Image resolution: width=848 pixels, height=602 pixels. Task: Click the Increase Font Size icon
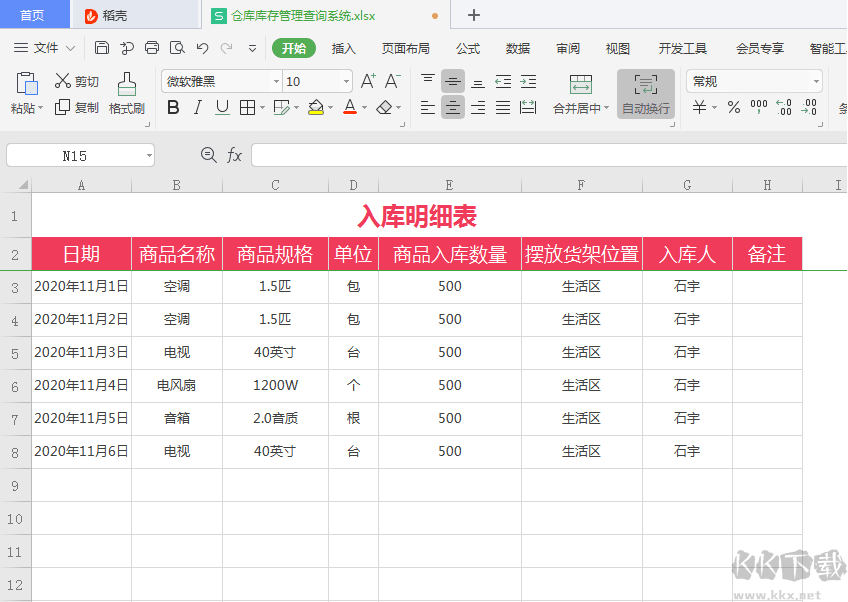367,80
